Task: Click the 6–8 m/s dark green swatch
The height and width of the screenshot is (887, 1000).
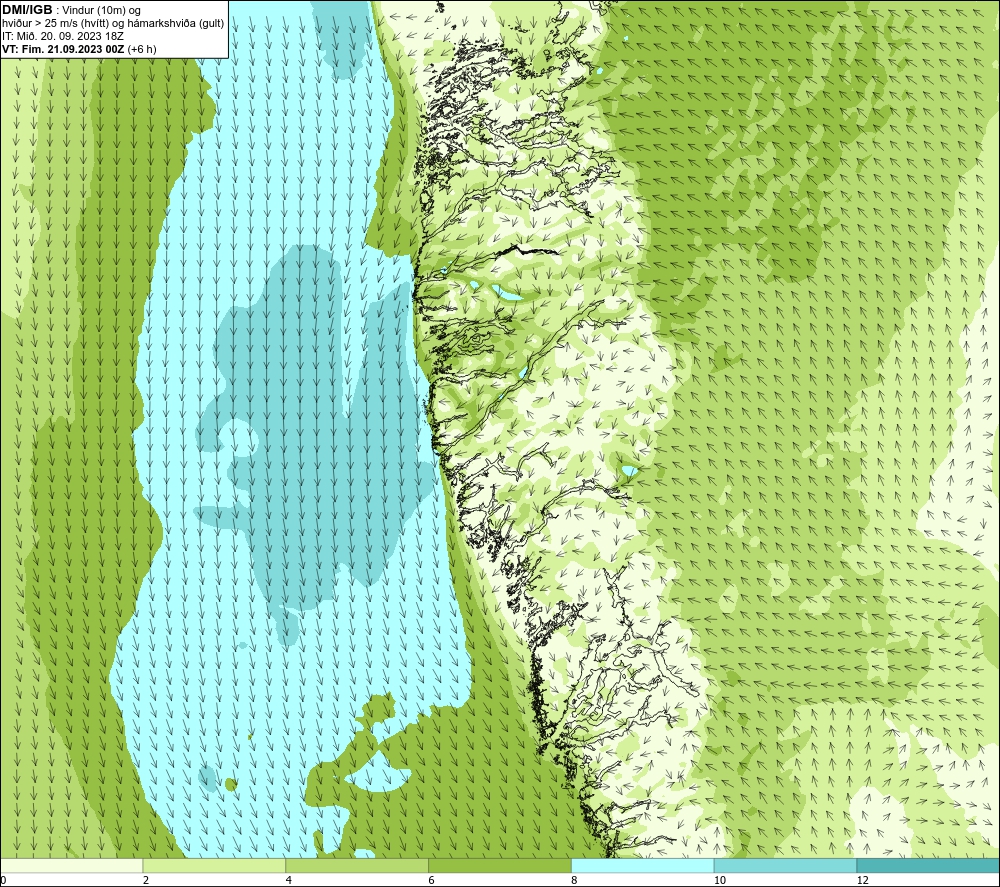Action: pyautogui.click(x=500, y=865)
